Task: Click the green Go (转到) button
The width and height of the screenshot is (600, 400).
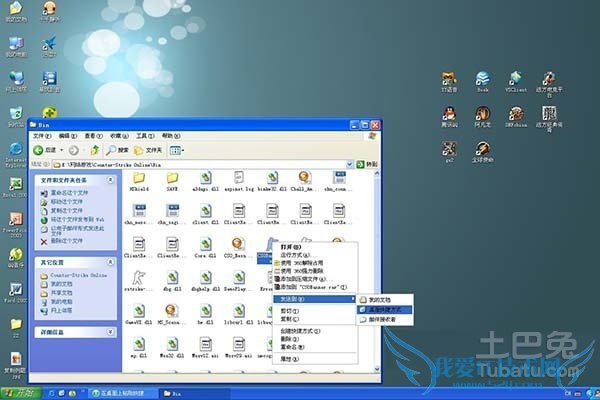Action: tap(367, 164)
